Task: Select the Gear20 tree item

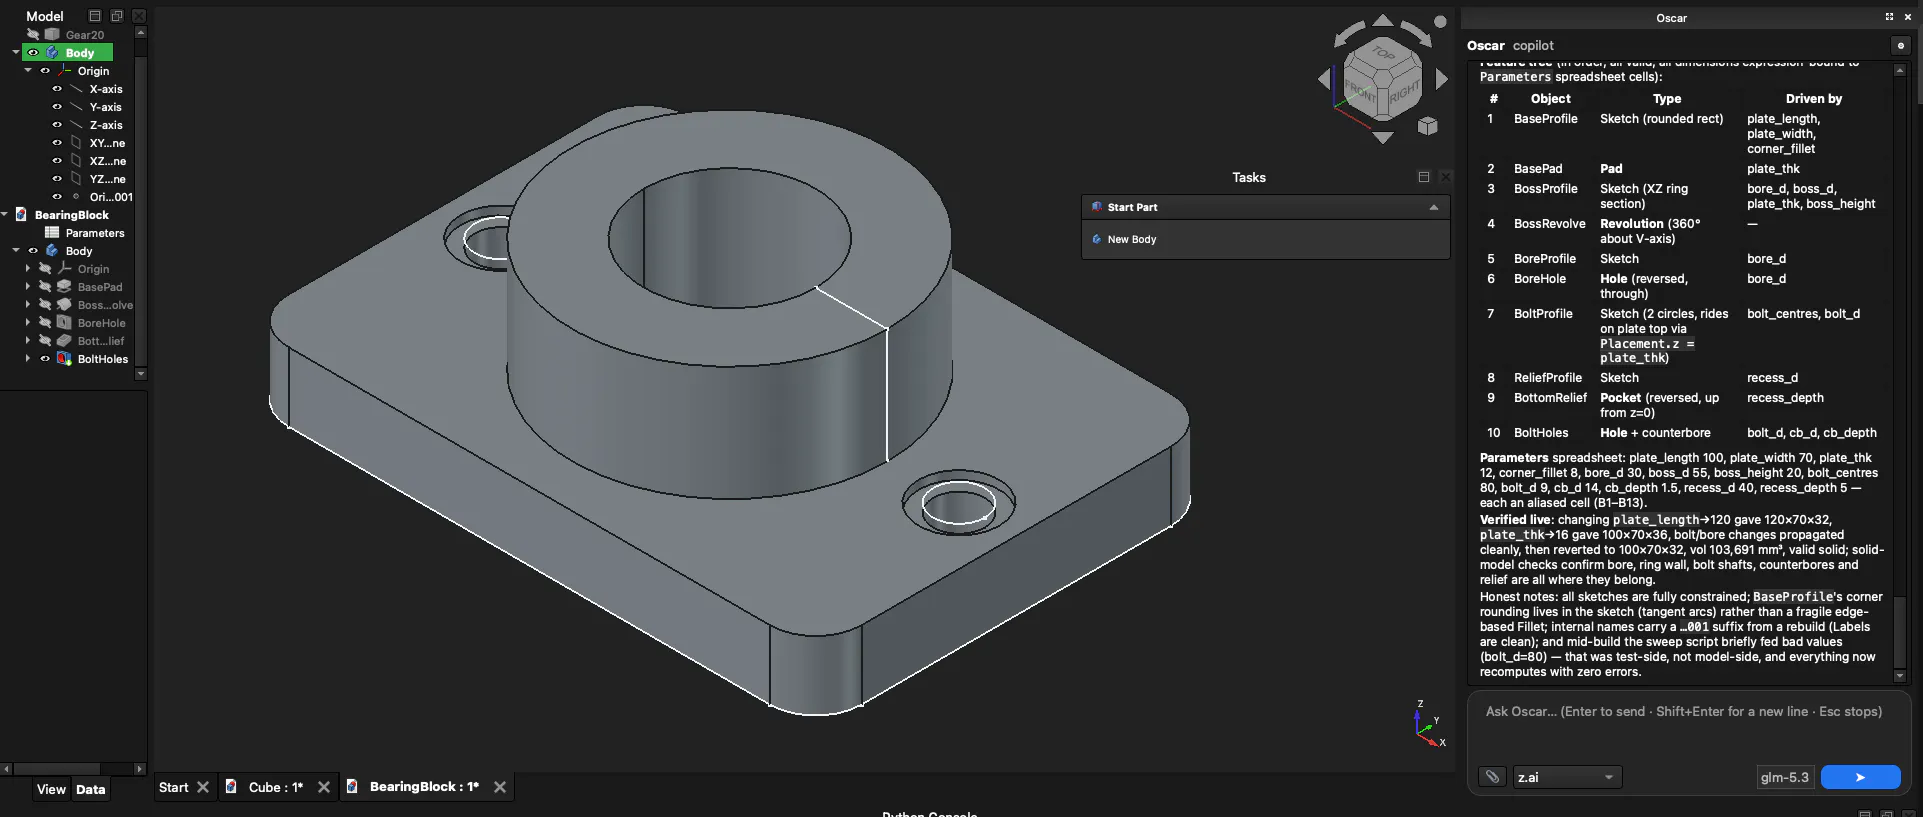Action: pos(84,35)
